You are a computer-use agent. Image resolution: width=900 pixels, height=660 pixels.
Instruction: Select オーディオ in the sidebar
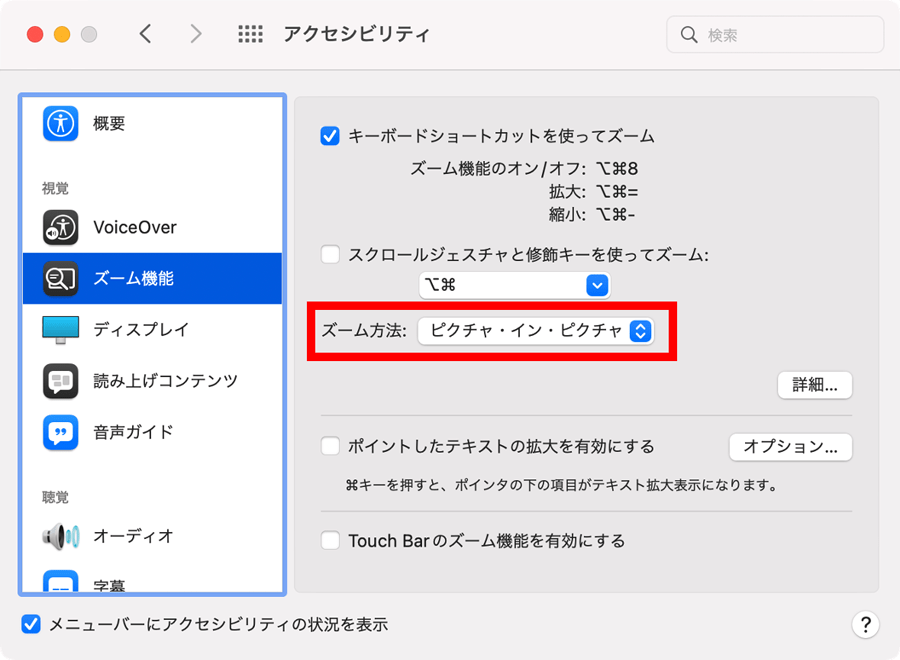[152, 536]
